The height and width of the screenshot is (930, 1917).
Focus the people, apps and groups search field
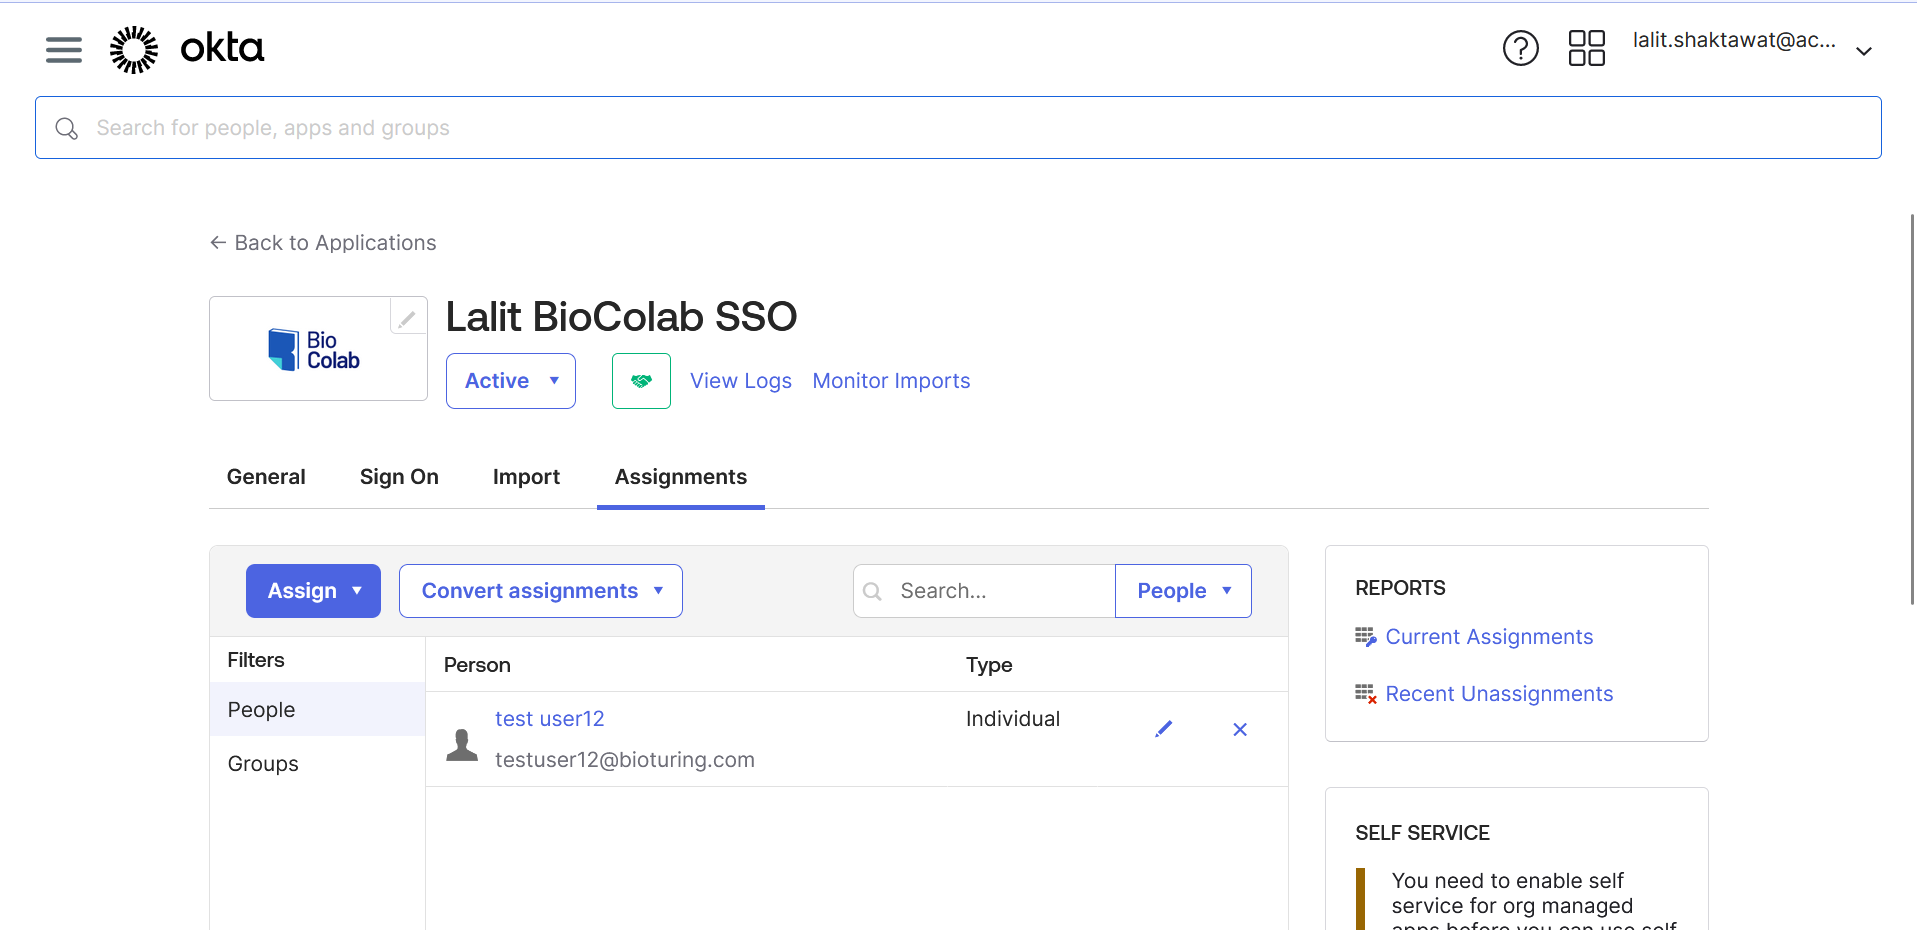pyautogui.click(x=958, y=128)
